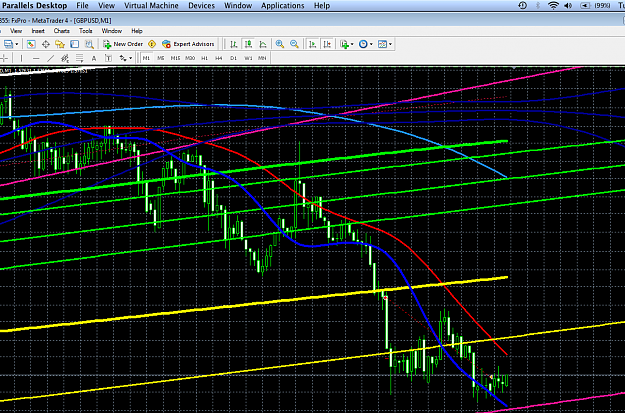Click the battery status icon in the menu bar
The height and width of the screenshot is (413, 625).
585,5
